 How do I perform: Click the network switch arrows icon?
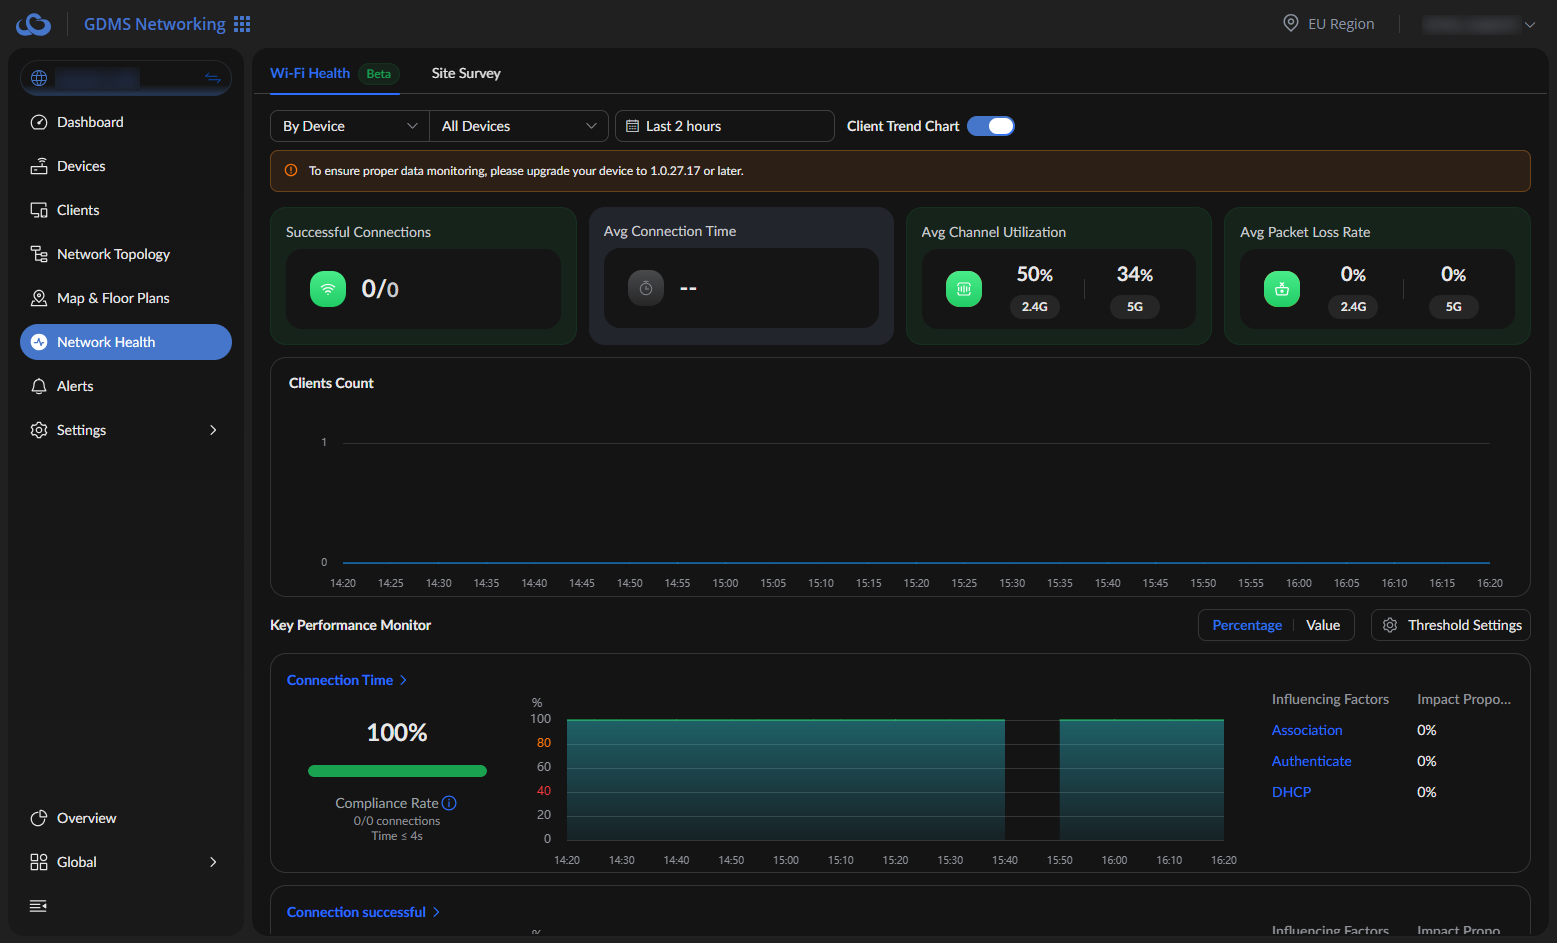[x=212, y=78]
